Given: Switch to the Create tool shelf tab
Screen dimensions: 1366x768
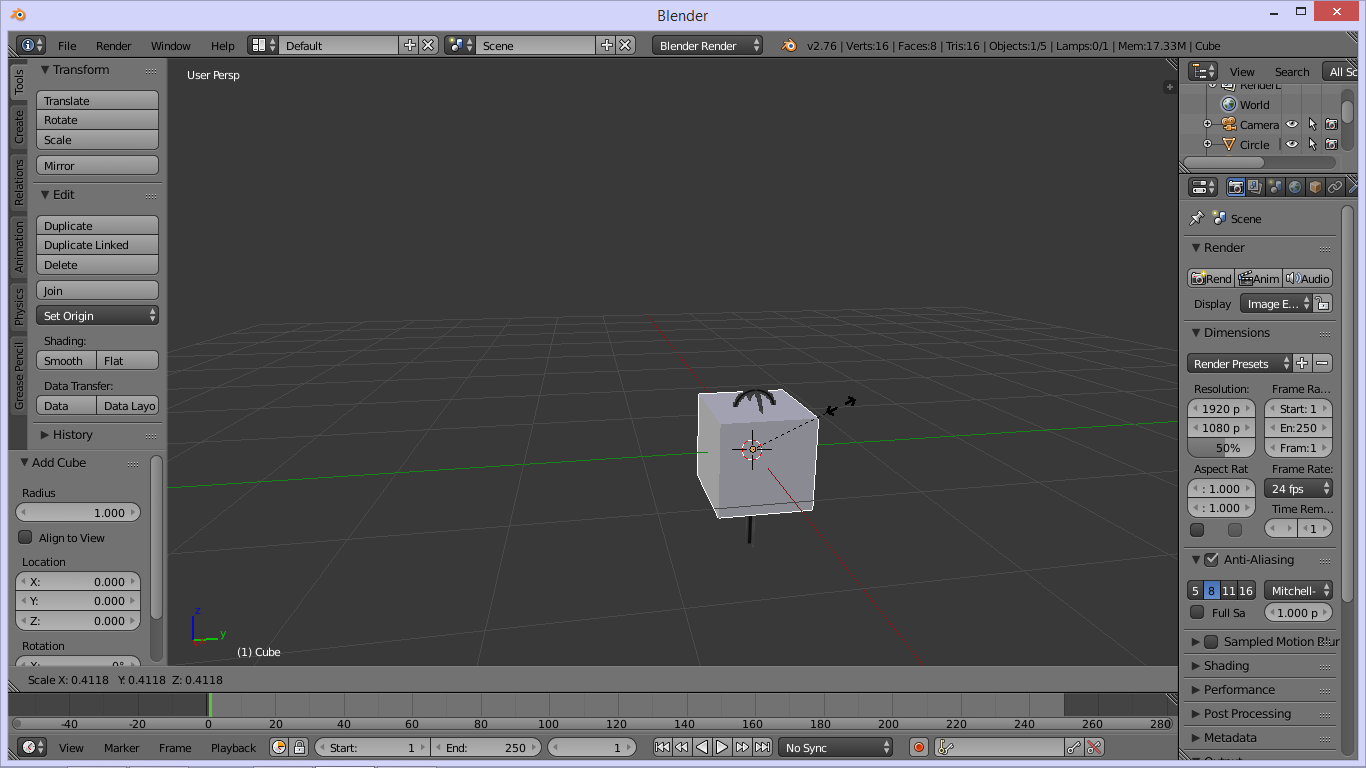Looking at the screenshot, I should 18,126.
